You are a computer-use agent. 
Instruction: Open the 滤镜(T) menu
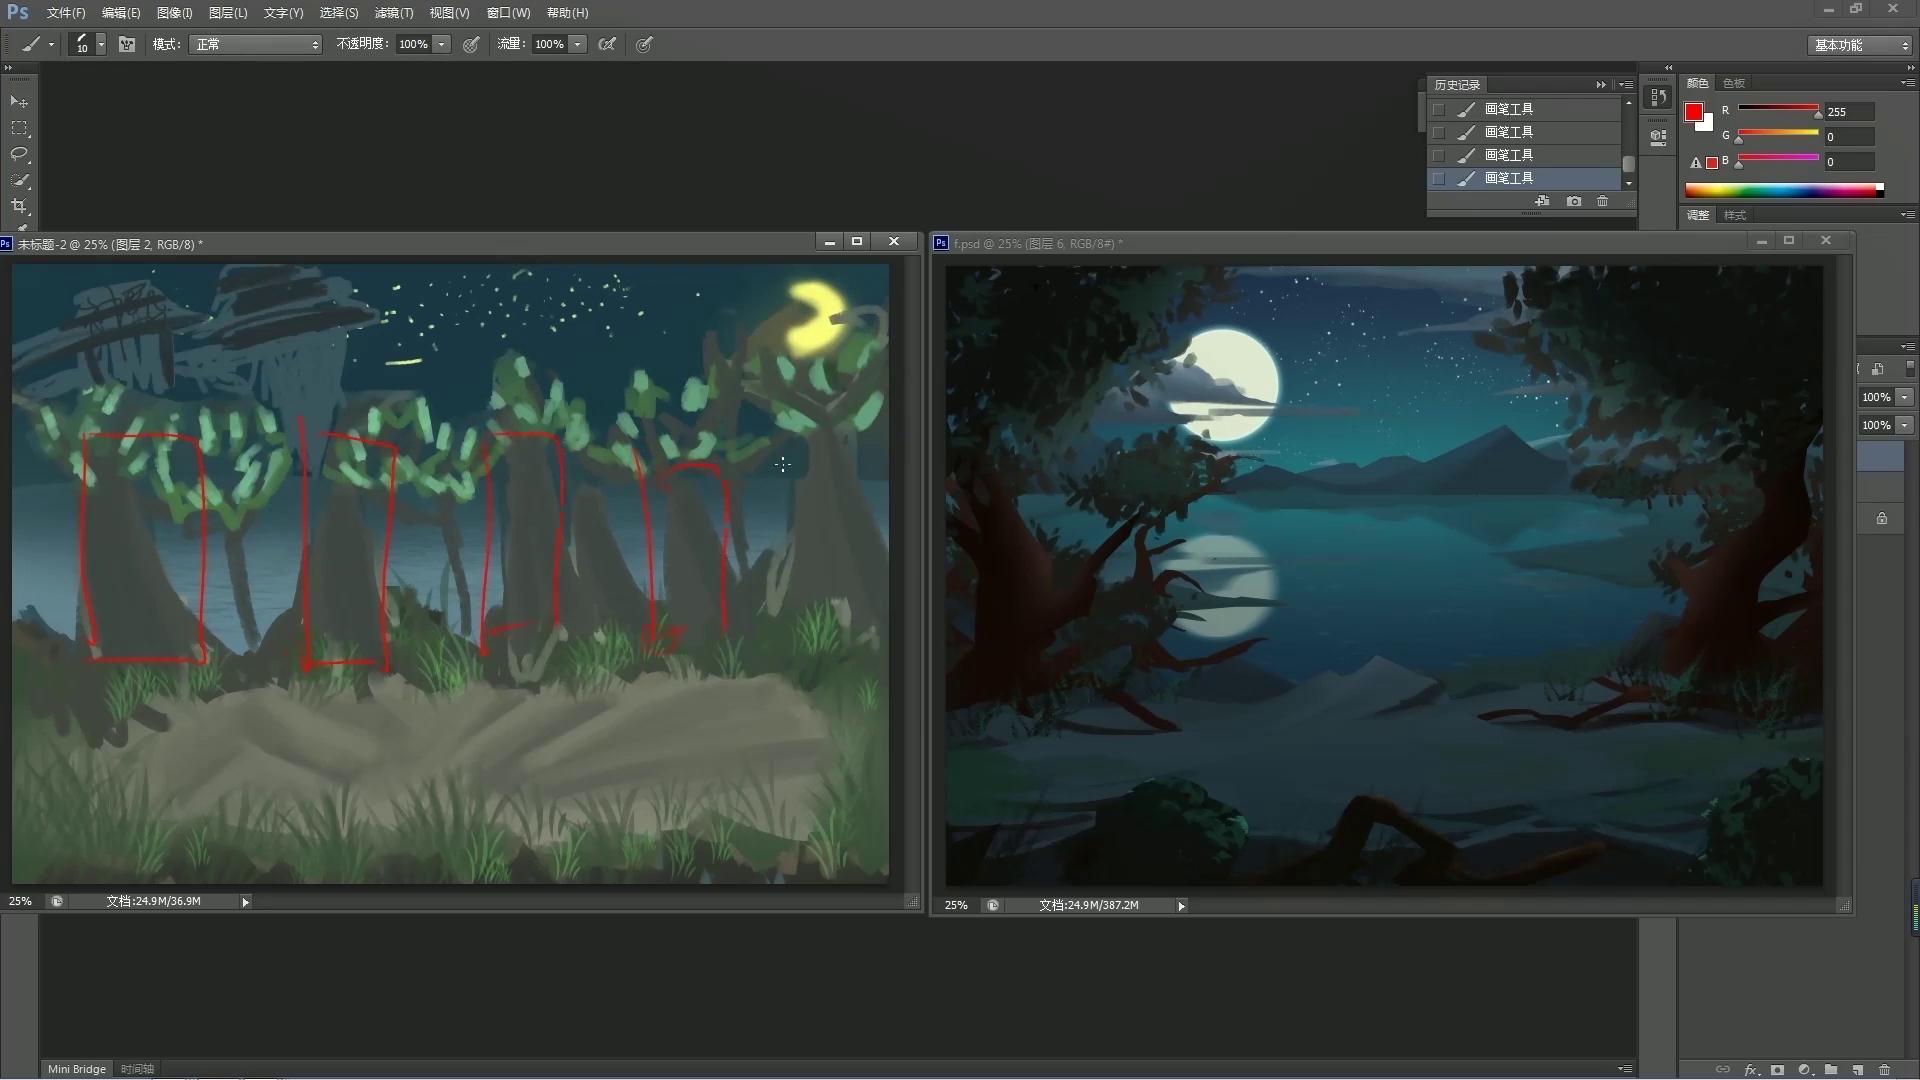[393, 13]
